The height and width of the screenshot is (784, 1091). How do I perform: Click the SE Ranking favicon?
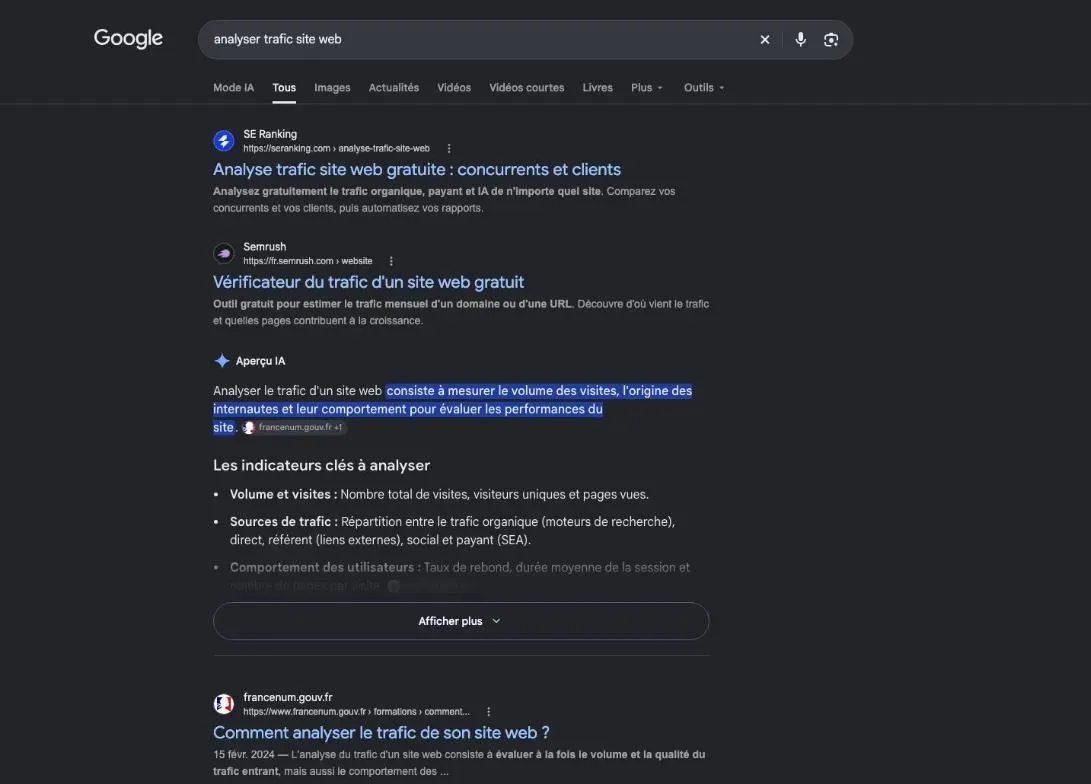223,141
